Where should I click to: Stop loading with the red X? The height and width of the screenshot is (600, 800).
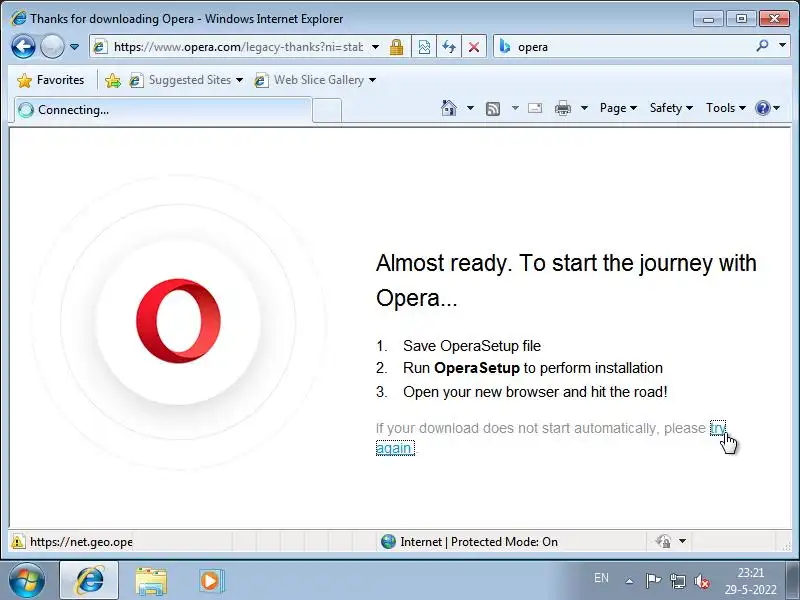pyautogui.click(x=474, y=47)
